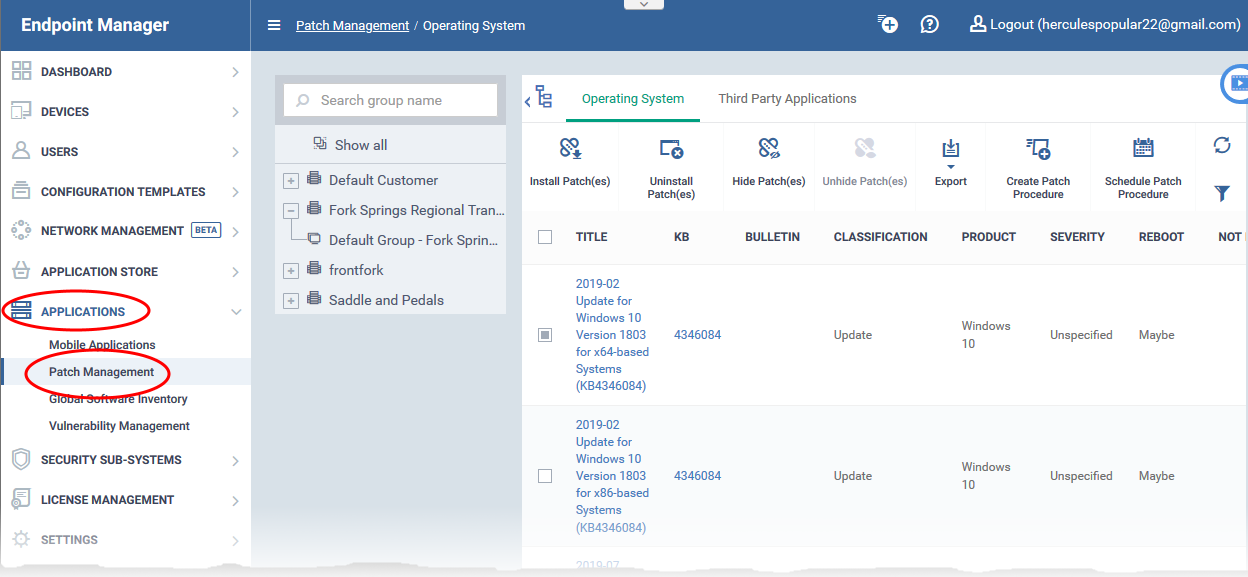Viewport: 1248px width, 577px height.
Task: Expand the Saddle and Pedals tree node
Action: point(291,301)
